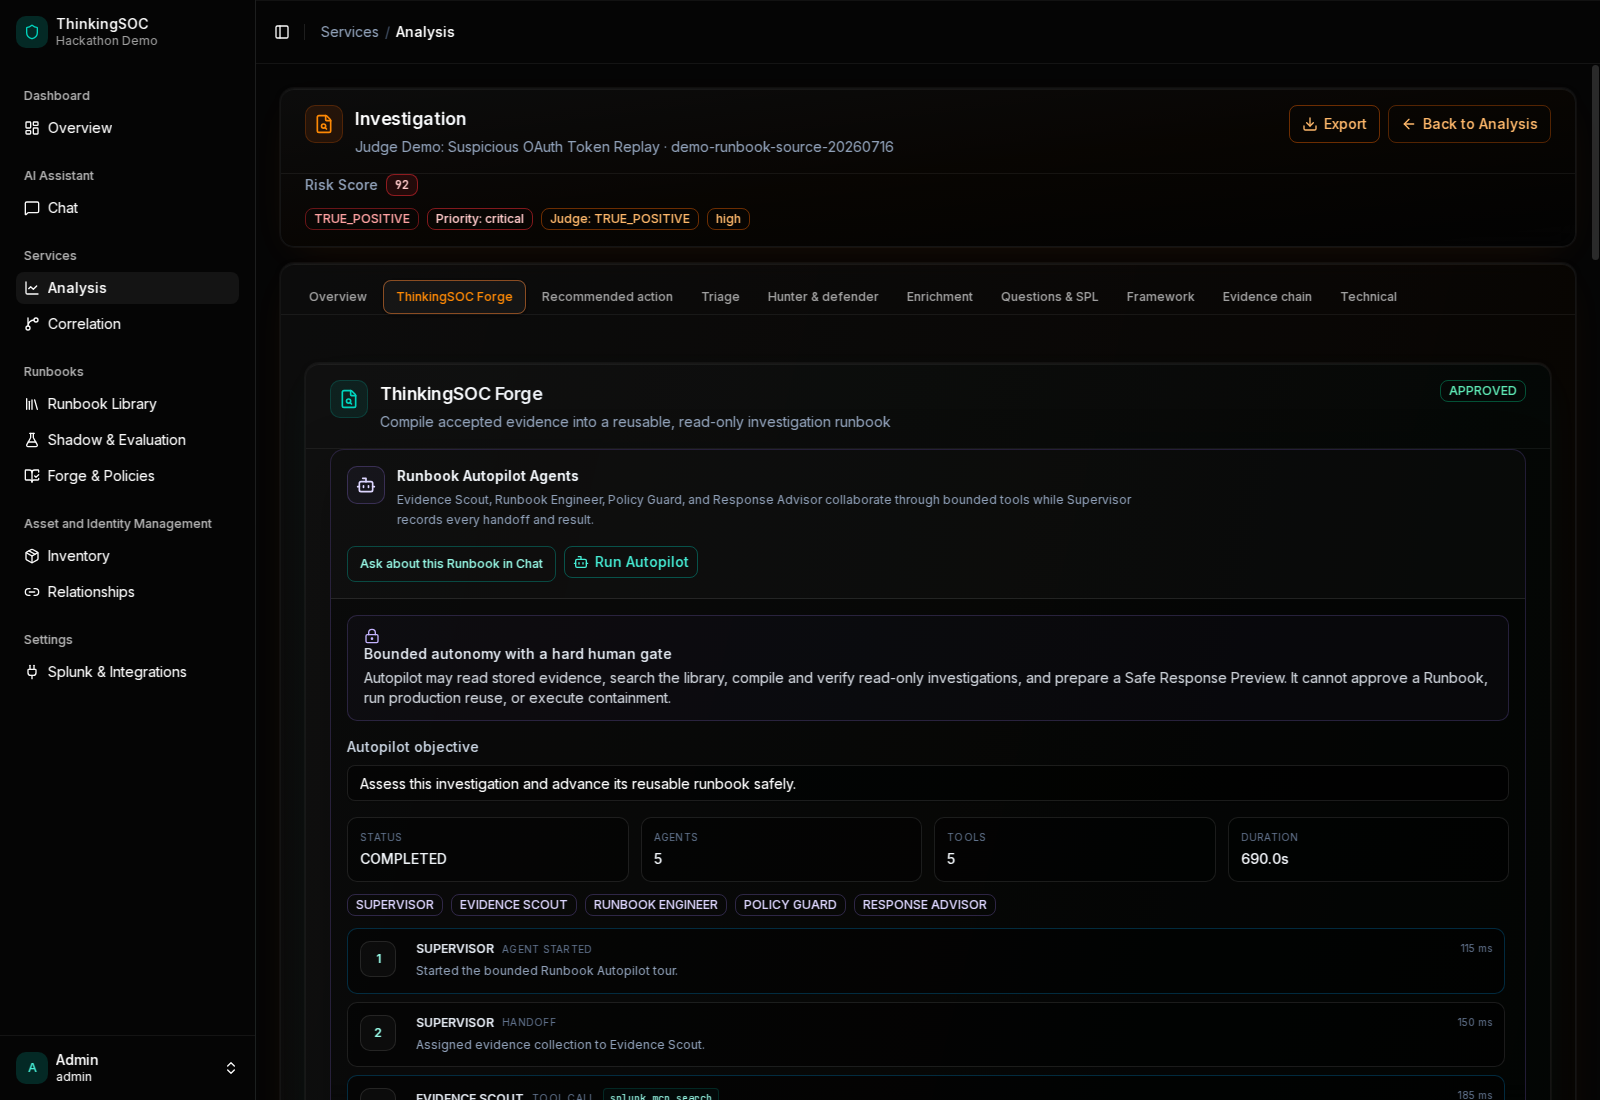Open Relationships page
This screenshot has width=1600, height=1100.
[127, 592]
